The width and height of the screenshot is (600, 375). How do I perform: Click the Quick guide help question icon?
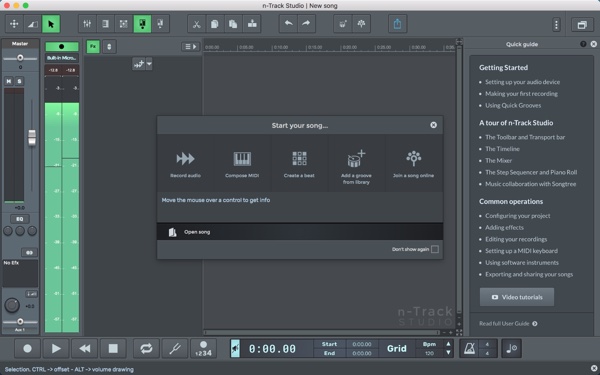pos(583,44)
